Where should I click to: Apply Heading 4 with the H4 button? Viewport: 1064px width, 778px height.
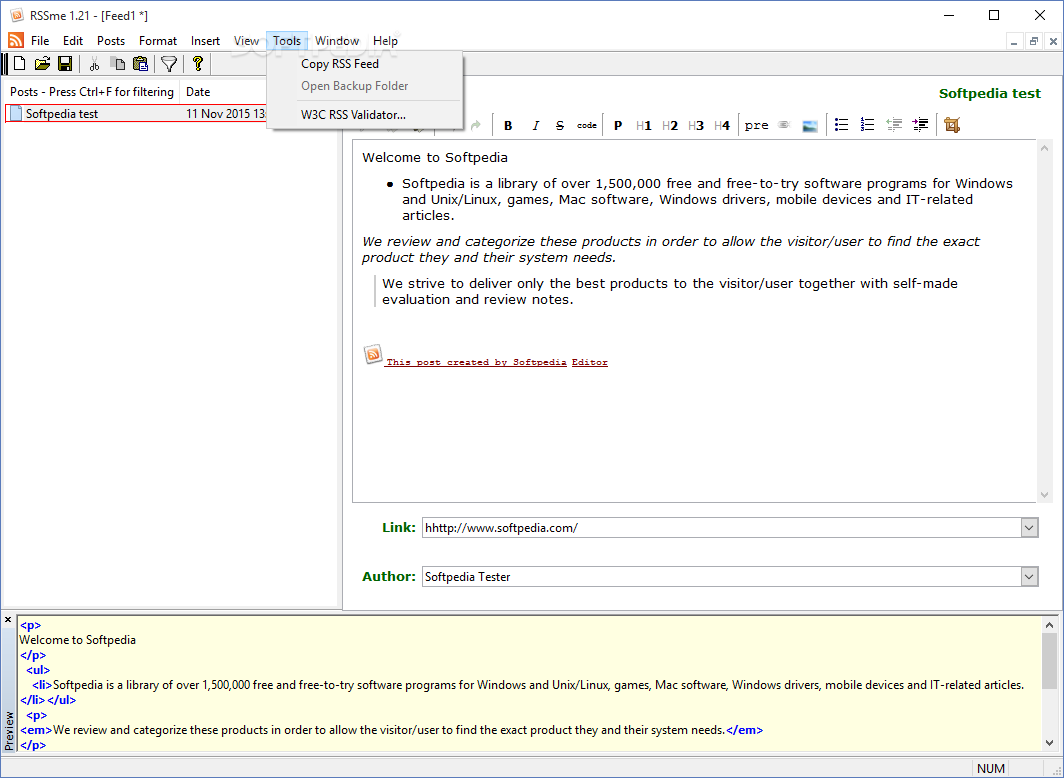[721, 125]
